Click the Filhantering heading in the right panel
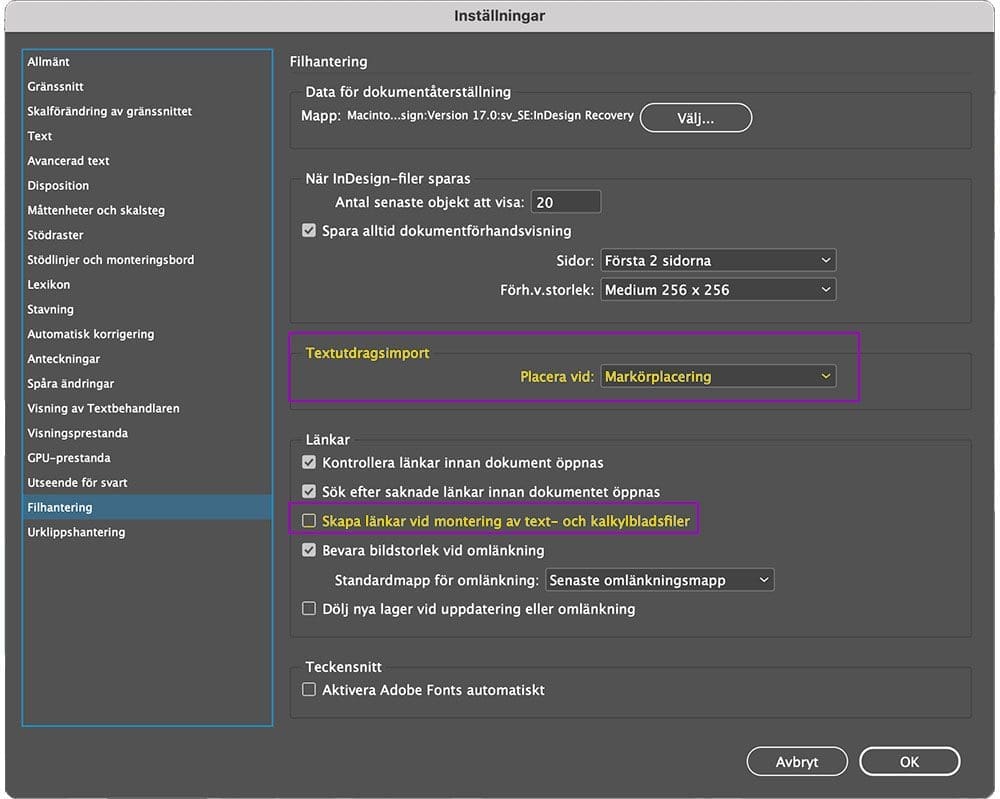Image resolution: width=1000 pixels, height=799 pixels. pyautogui.click(x=328, y=62)
